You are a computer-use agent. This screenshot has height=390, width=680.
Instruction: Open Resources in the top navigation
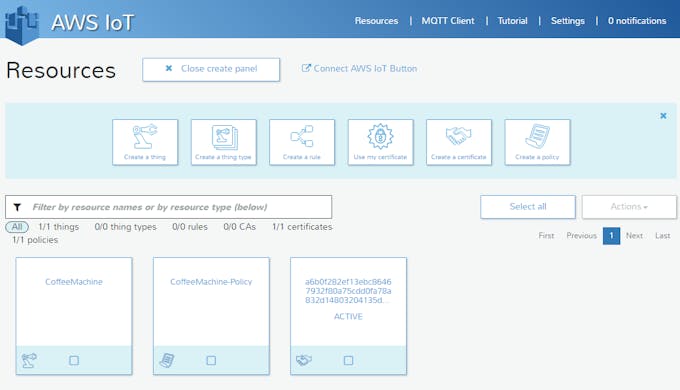(x=376, y=21)
